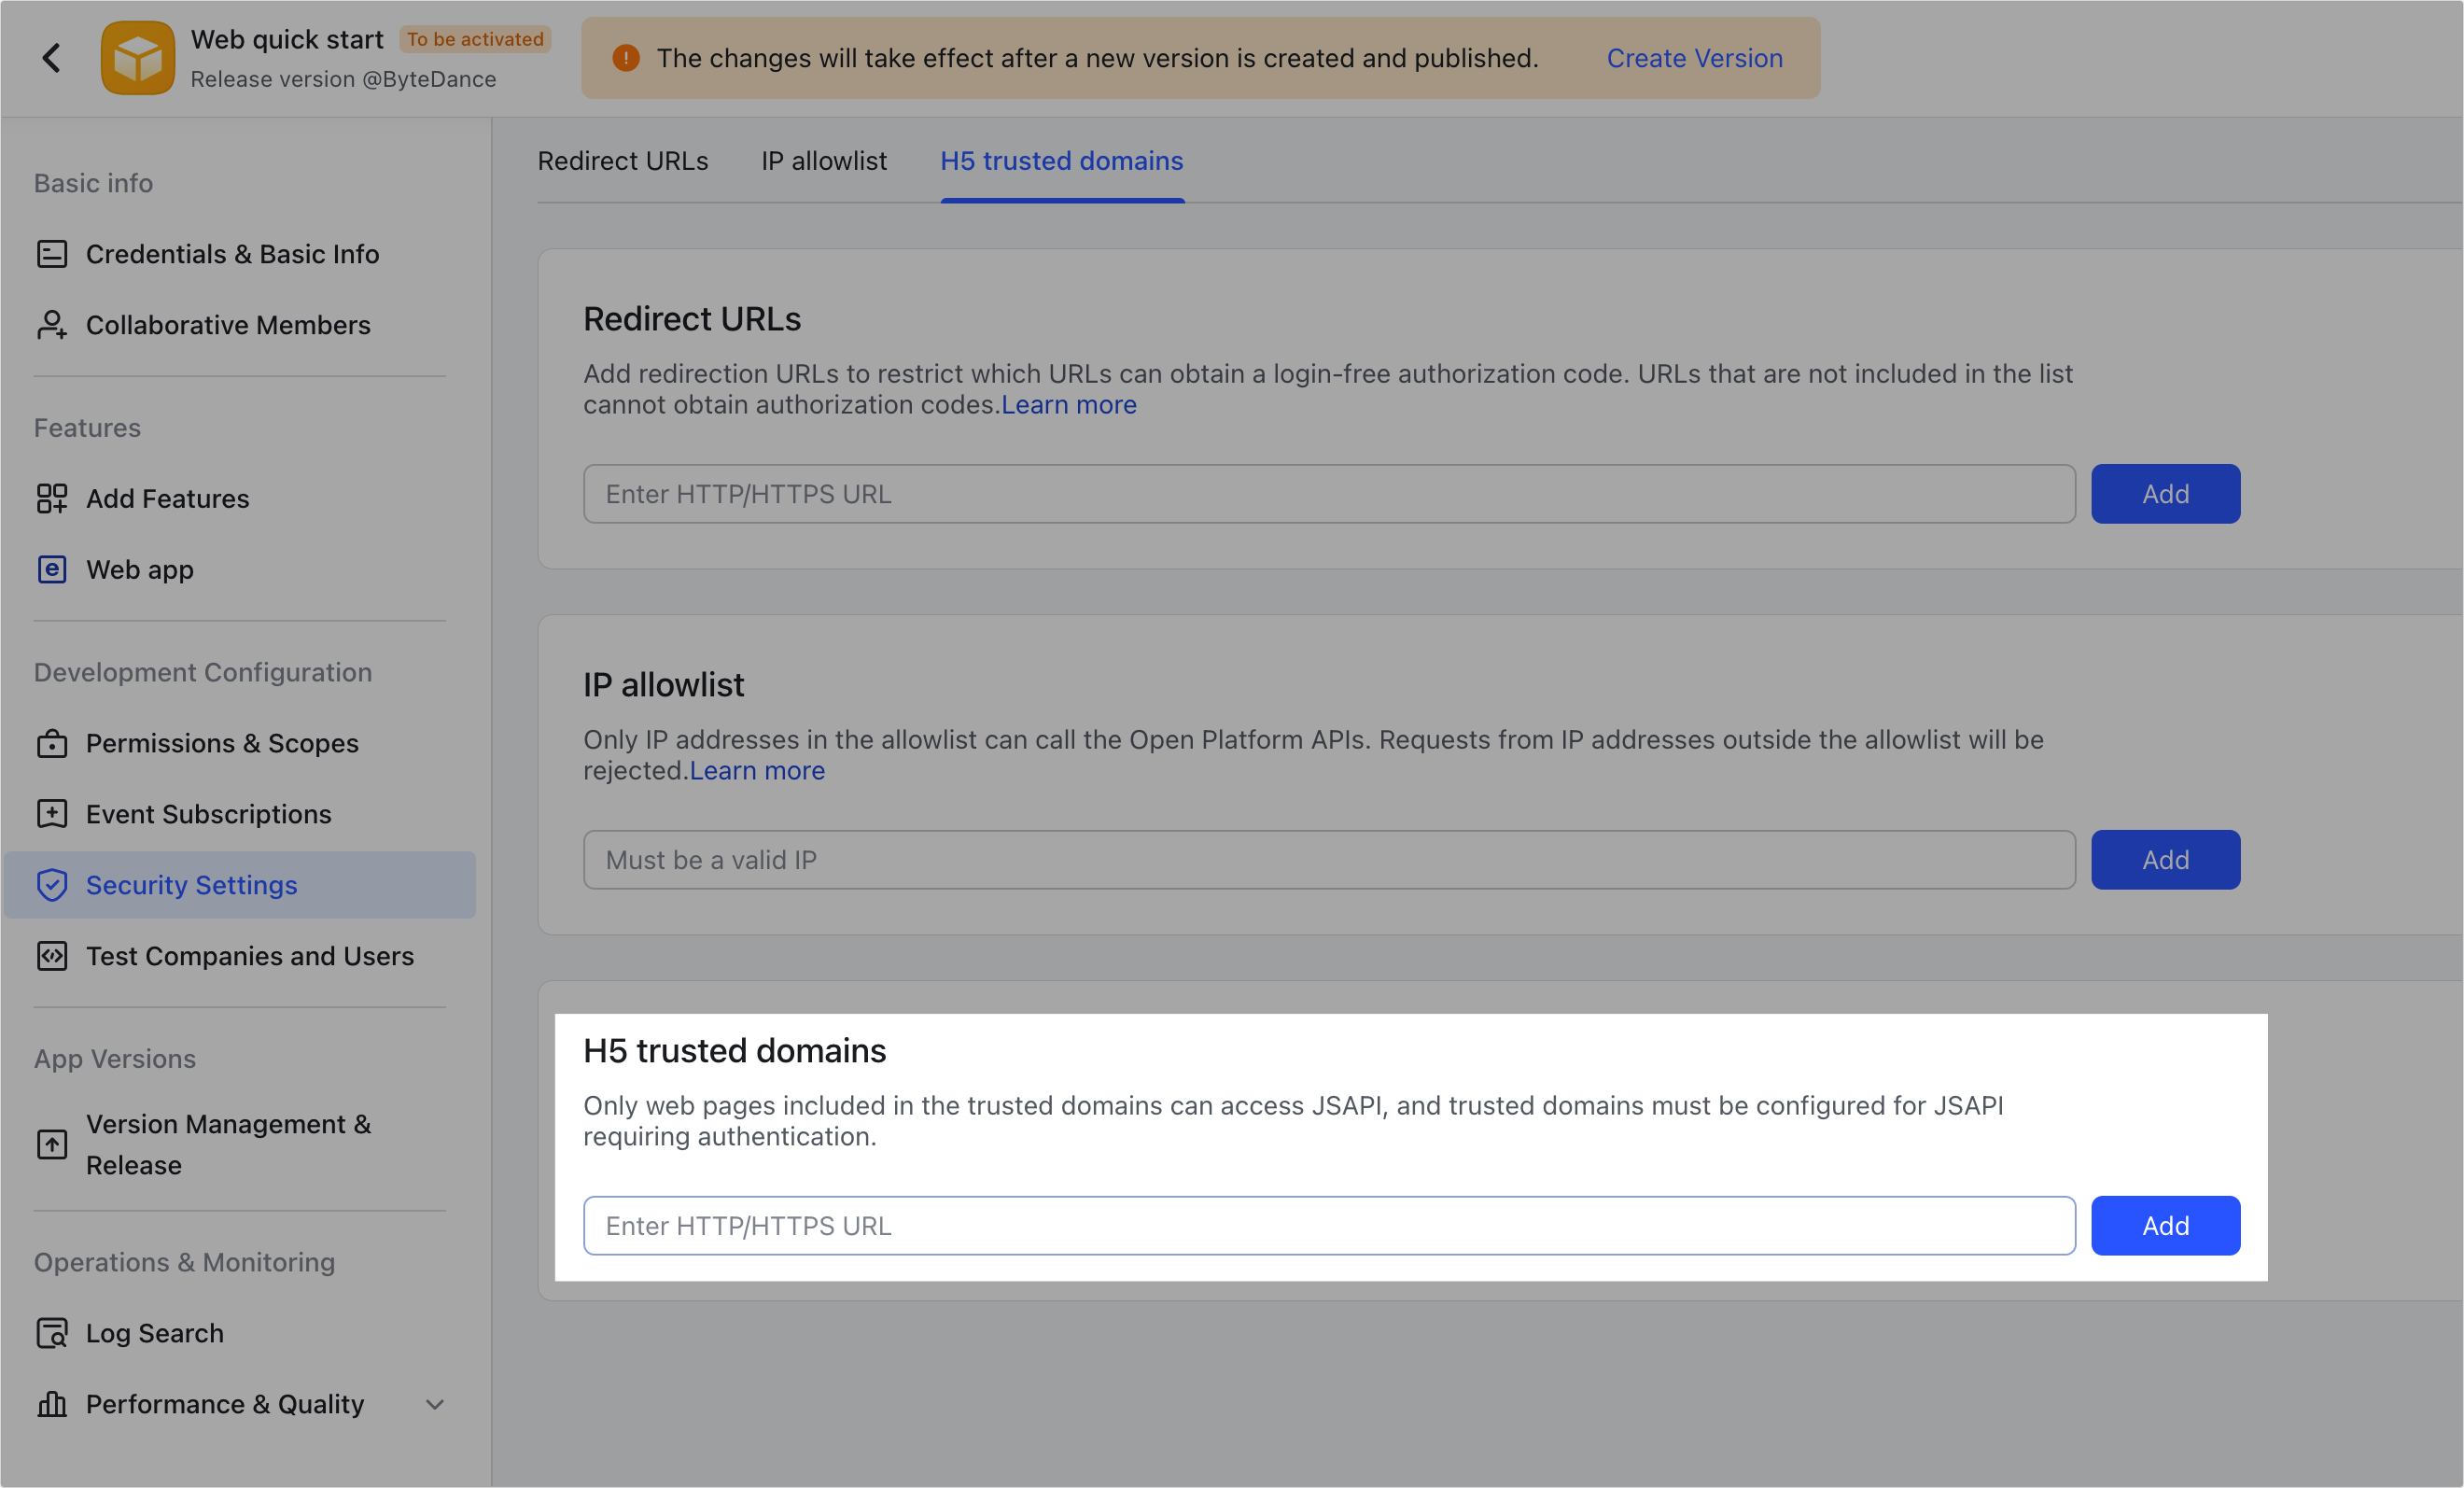Click the Permissions & Scopes icon
Image resolution: width=2464 pixels, height=1488 pixels.
click(52, 743)
